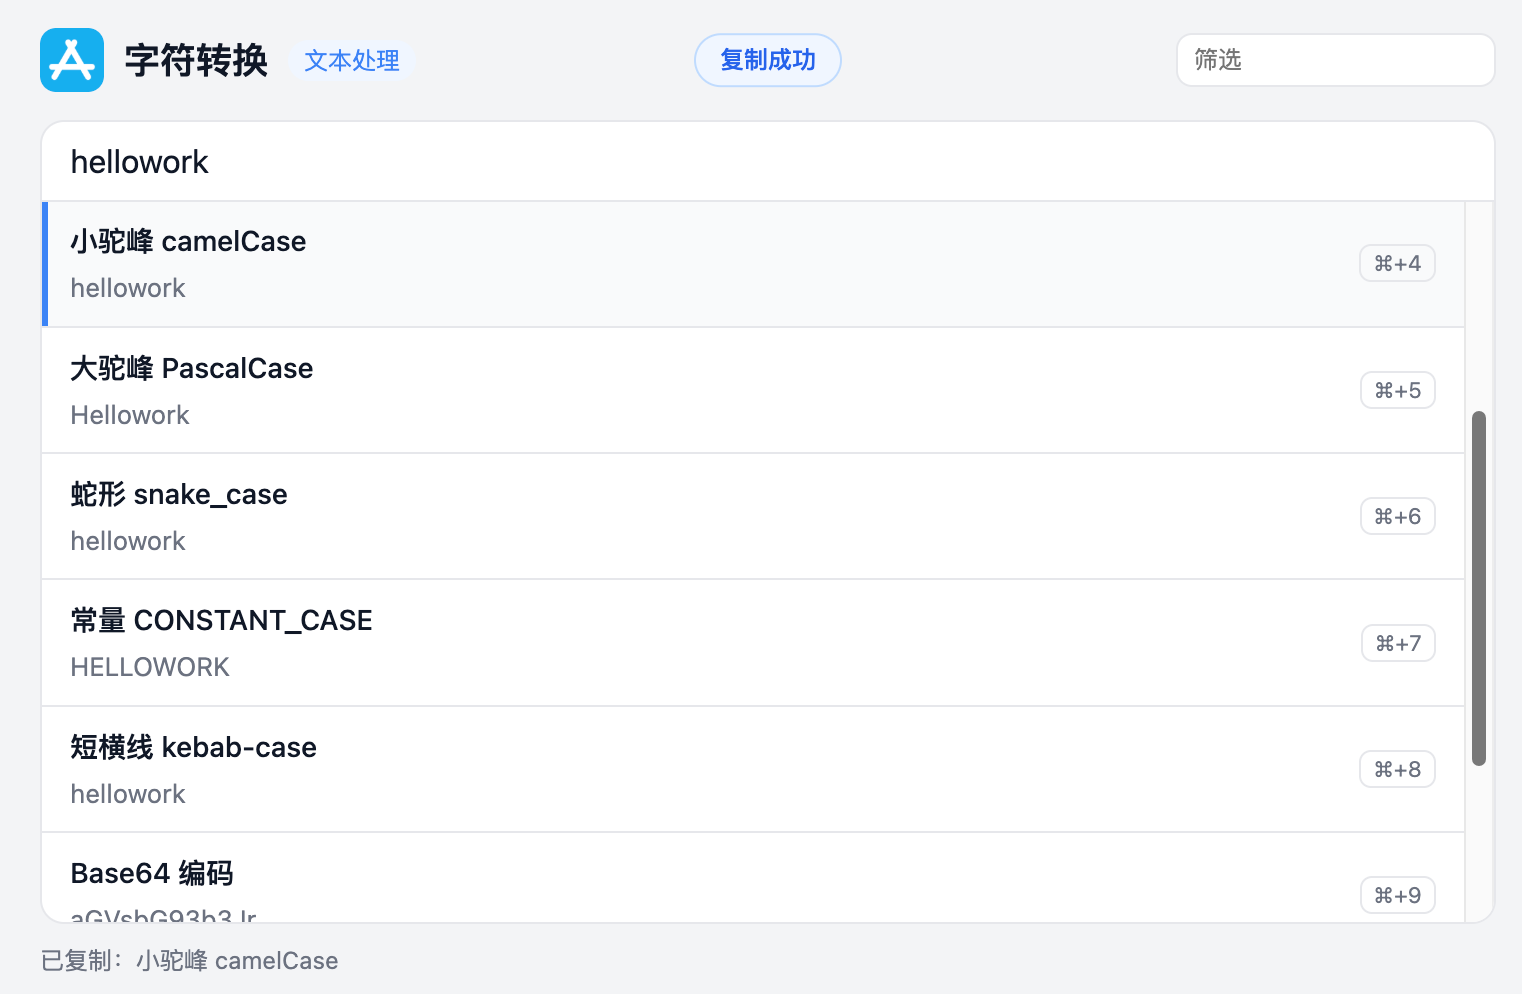
Task: Click the ⌘+9 shortcut badge
Action: 1397,895
